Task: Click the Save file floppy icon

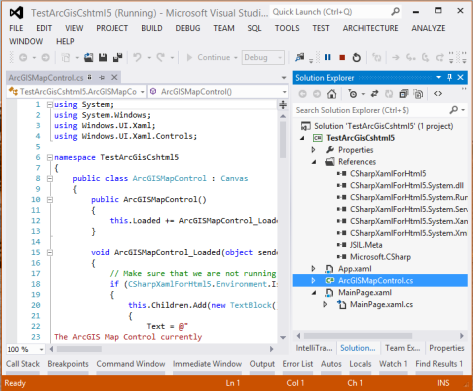Action: coord(103,58)
